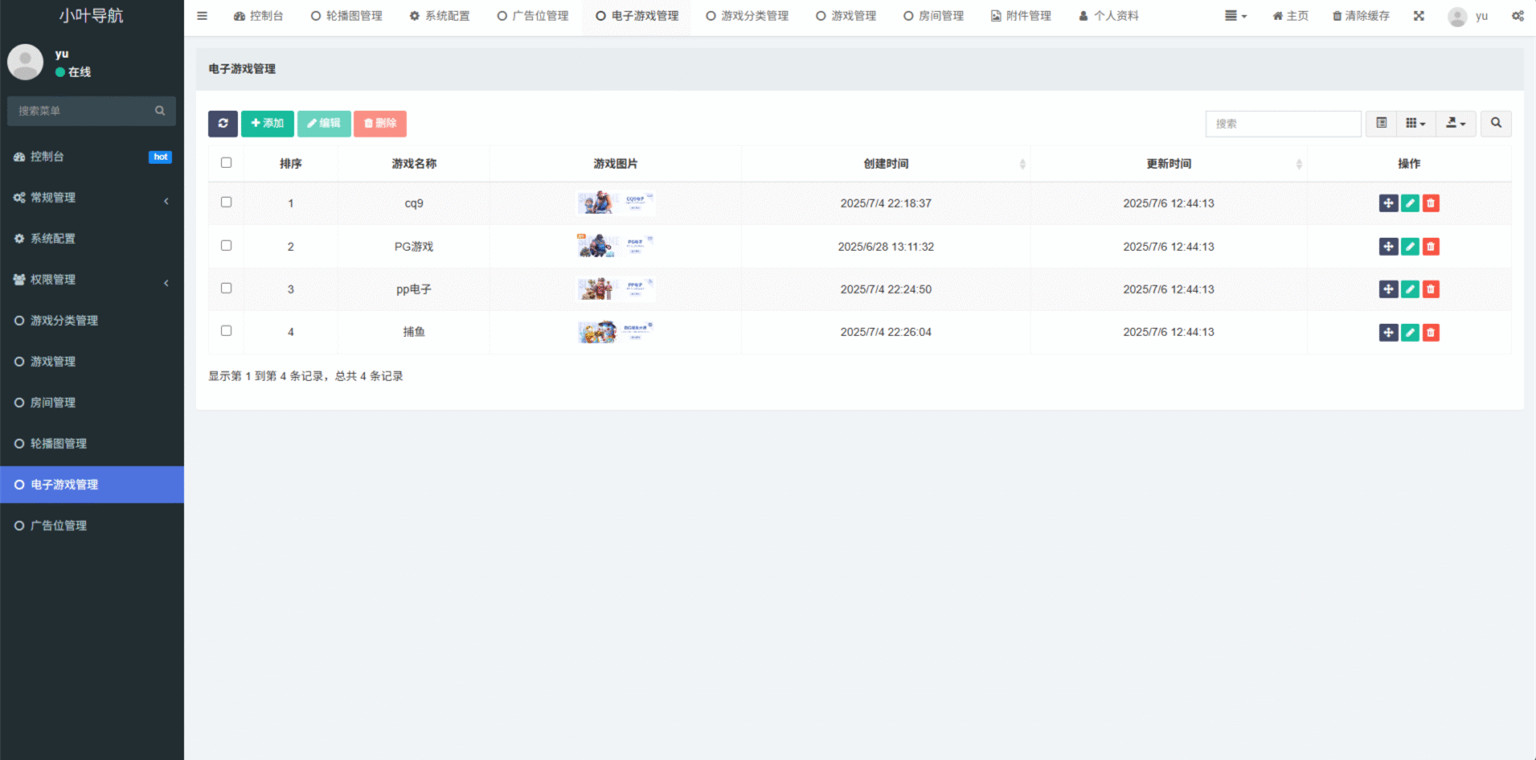Click the drag-sort handle in cq9 row

1388,203
